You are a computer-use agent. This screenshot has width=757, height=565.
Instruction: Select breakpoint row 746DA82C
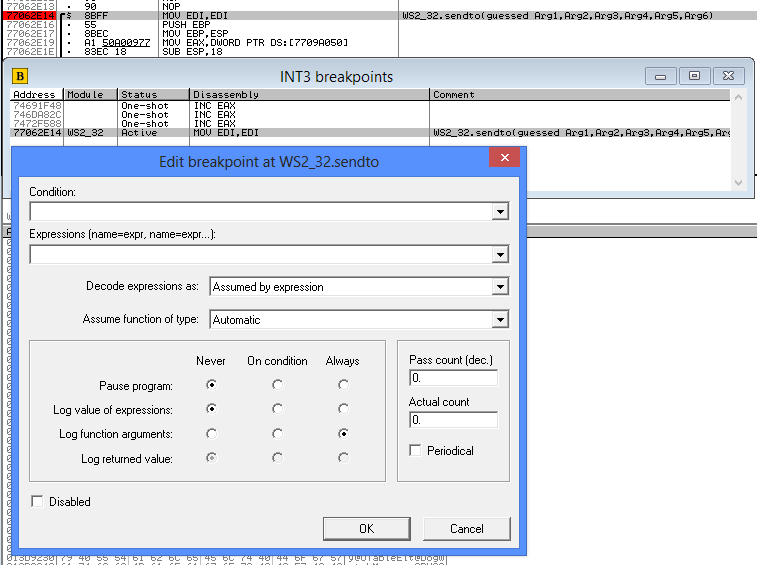tap(370, 115)
